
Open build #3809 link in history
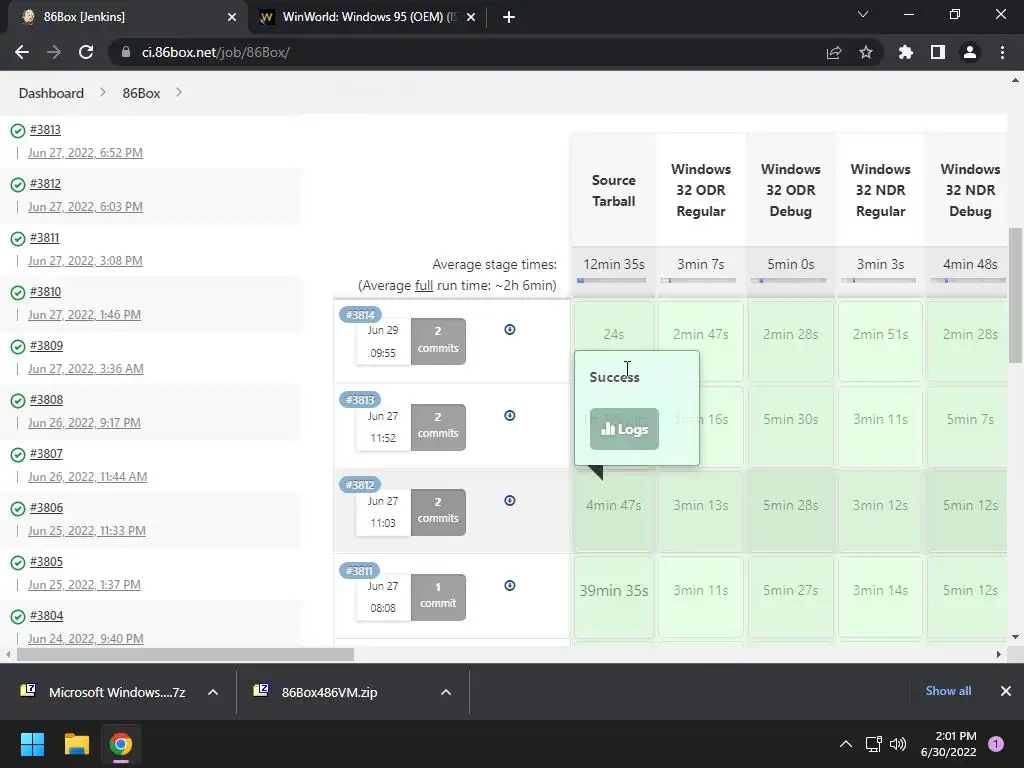pyautogui.click(x=46, y=346)
